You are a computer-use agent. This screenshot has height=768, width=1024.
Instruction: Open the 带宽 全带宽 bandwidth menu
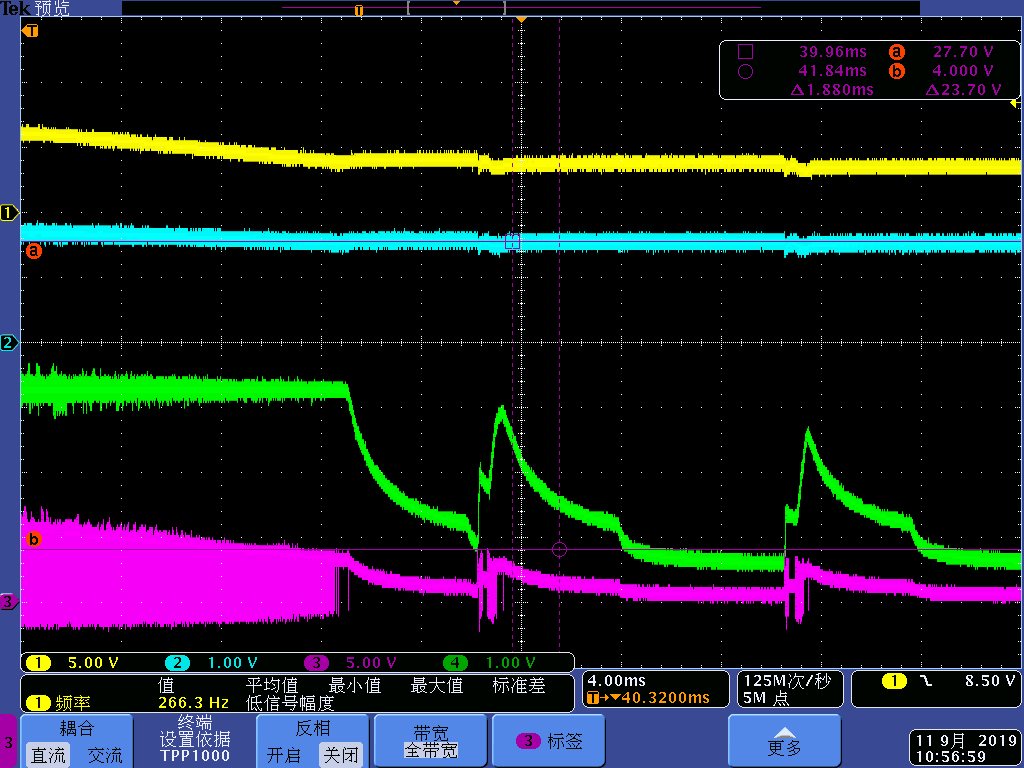[430, 741]
